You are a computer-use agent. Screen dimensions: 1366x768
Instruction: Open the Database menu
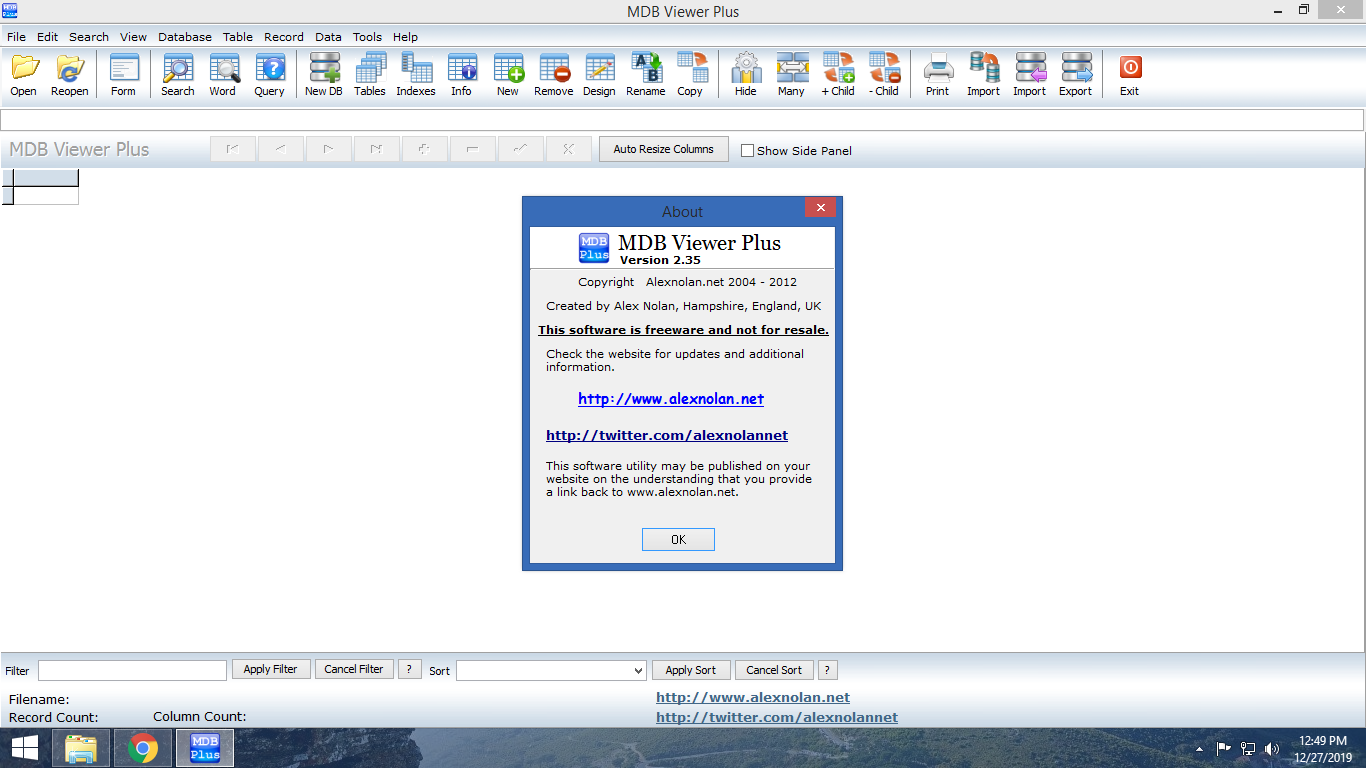(x=185, y=37)
